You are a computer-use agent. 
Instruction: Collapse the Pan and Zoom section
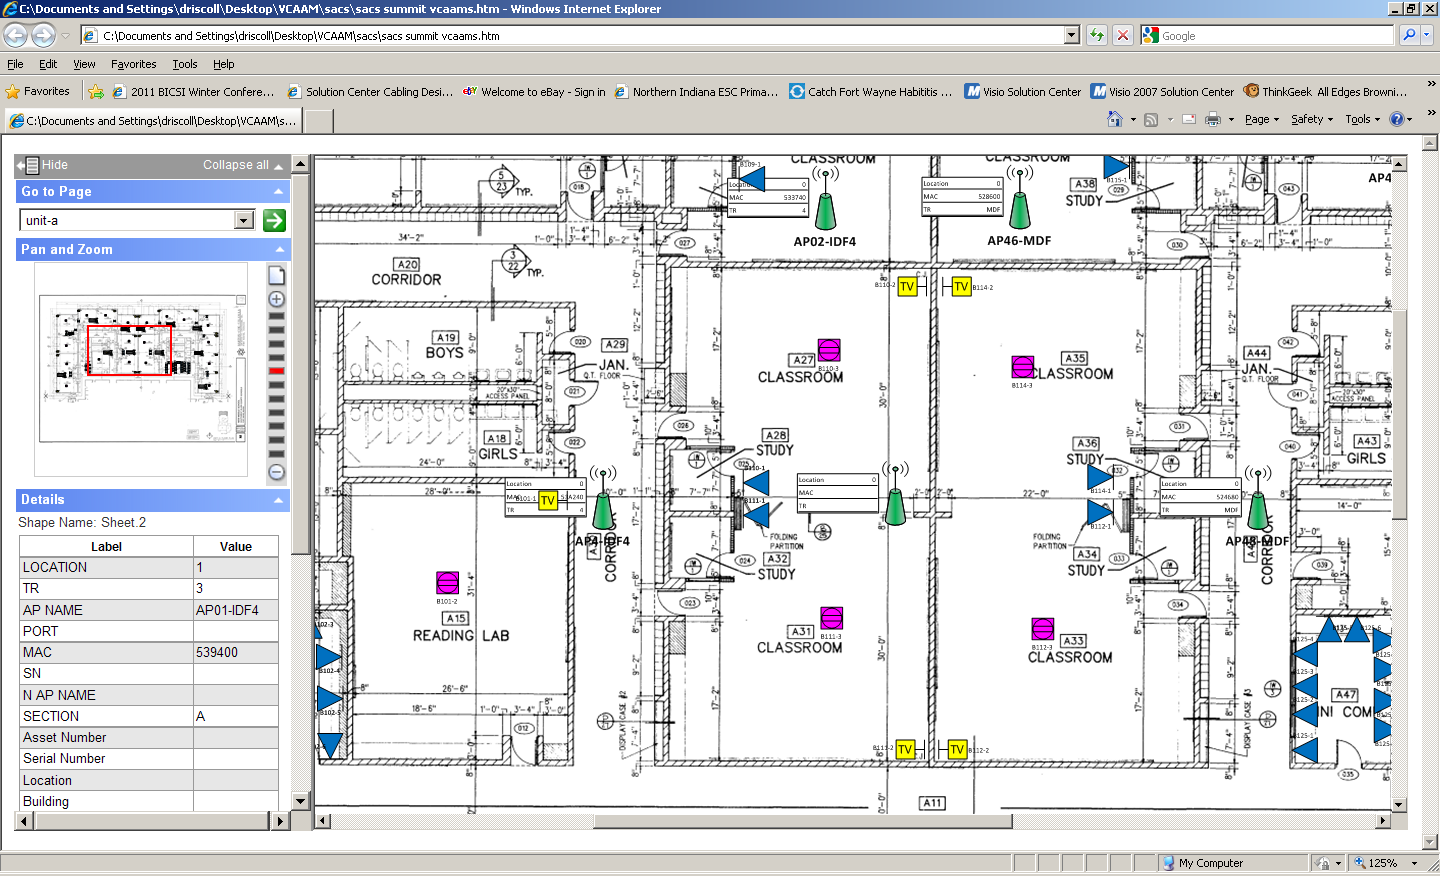[x=278, y=249]
